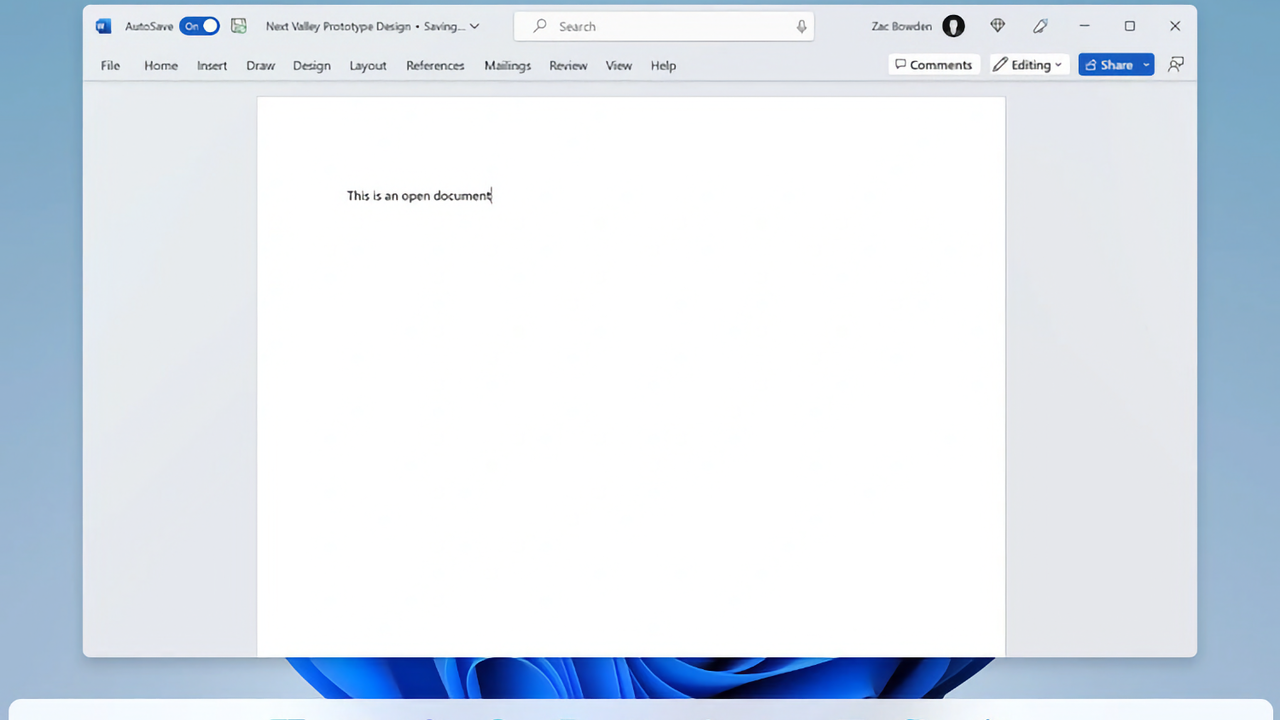Open the File menu

(x=110, y=66)
